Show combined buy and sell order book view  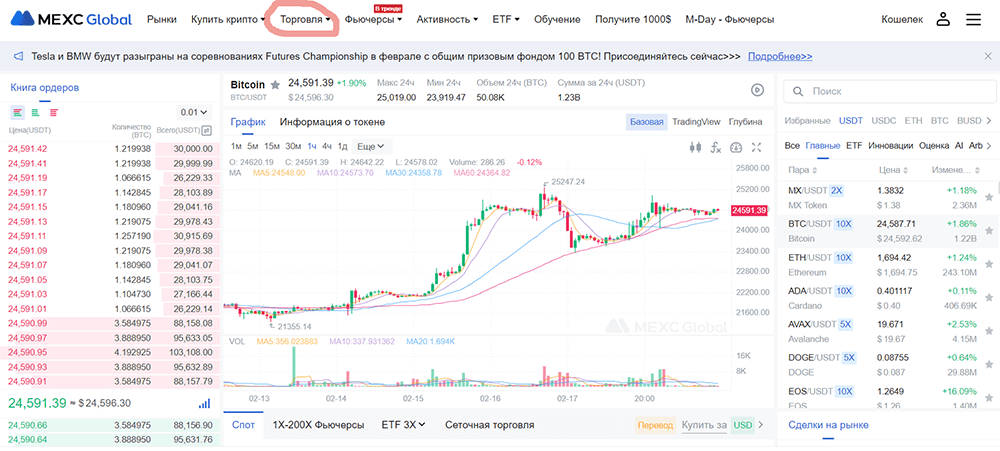point(18,112)
